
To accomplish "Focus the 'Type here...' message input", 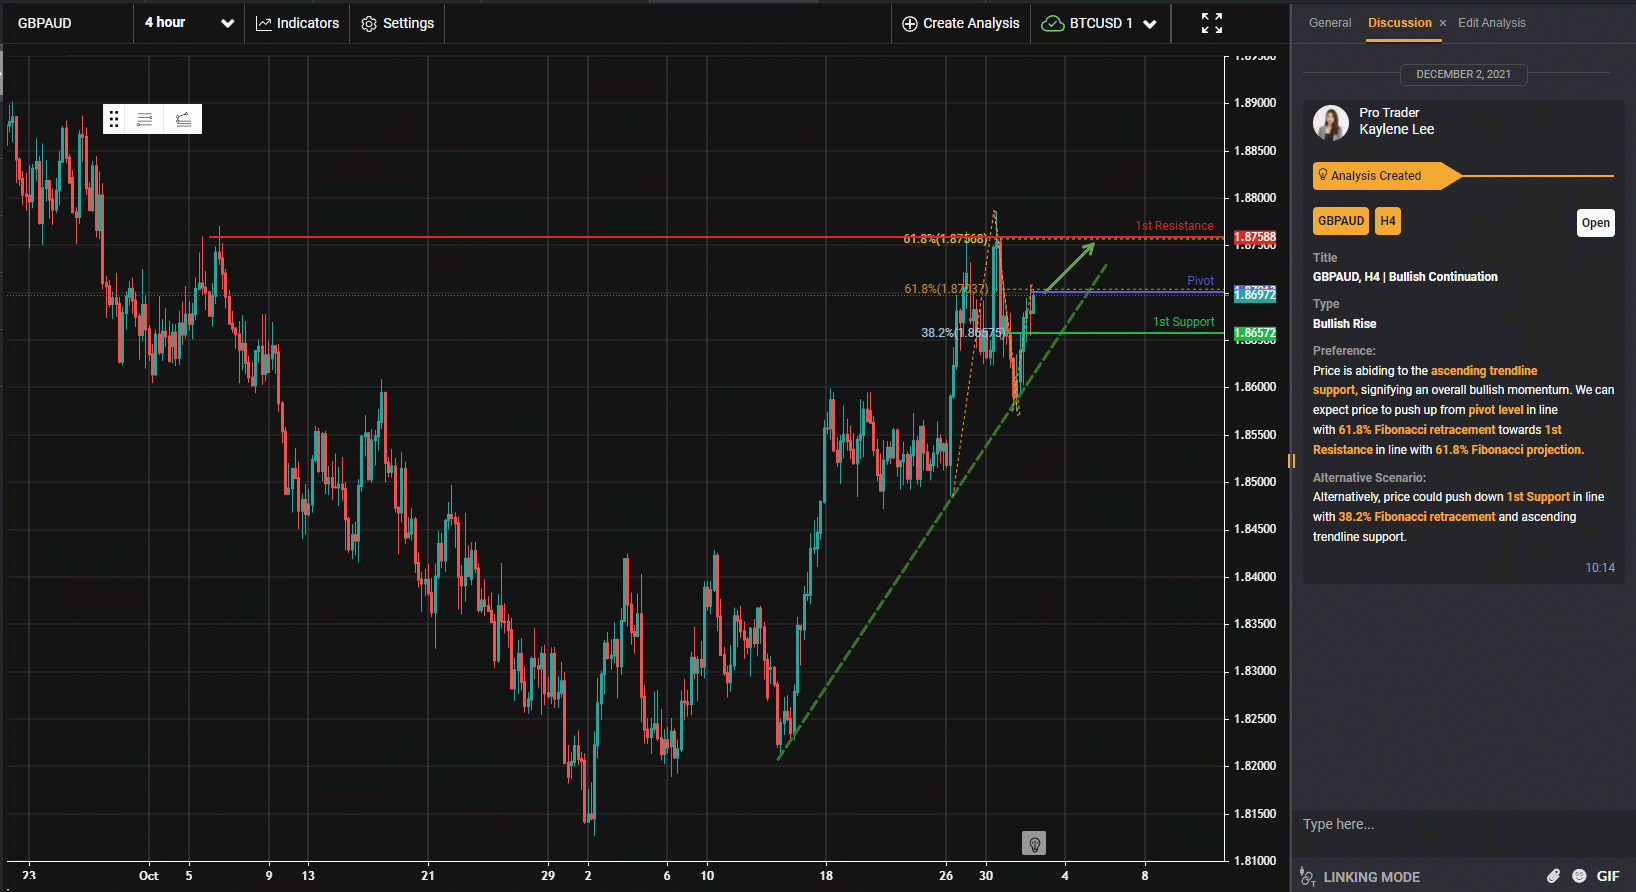I will click(x=1463, y=824).
